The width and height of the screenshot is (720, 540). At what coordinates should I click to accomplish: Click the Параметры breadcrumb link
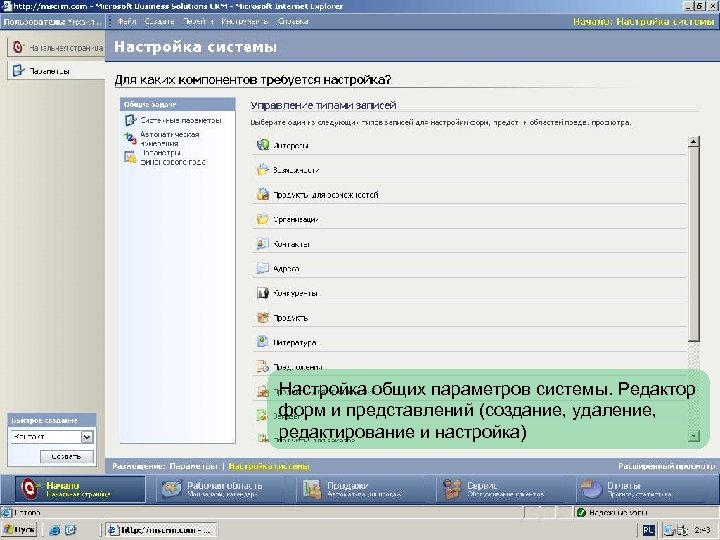[193, 466]
